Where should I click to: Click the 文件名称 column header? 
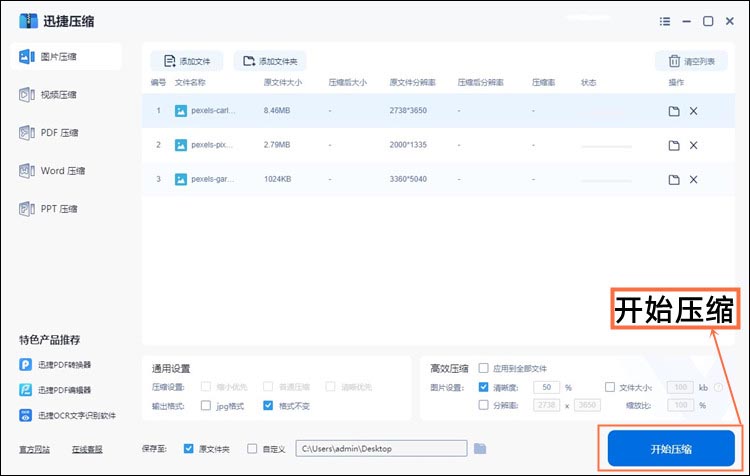point(190,82)
